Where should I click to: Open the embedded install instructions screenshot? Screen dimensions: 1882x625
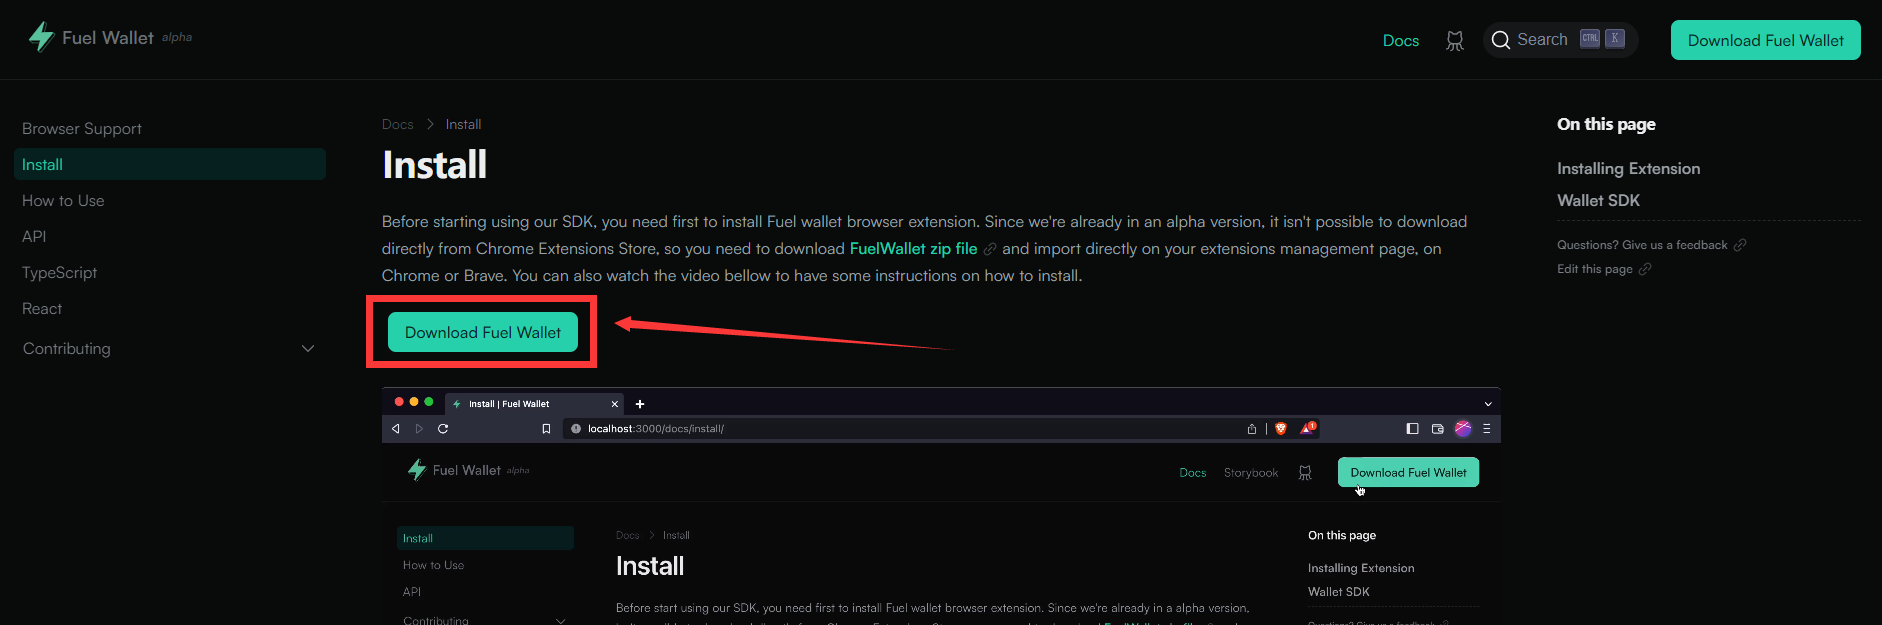coord(941,506)
